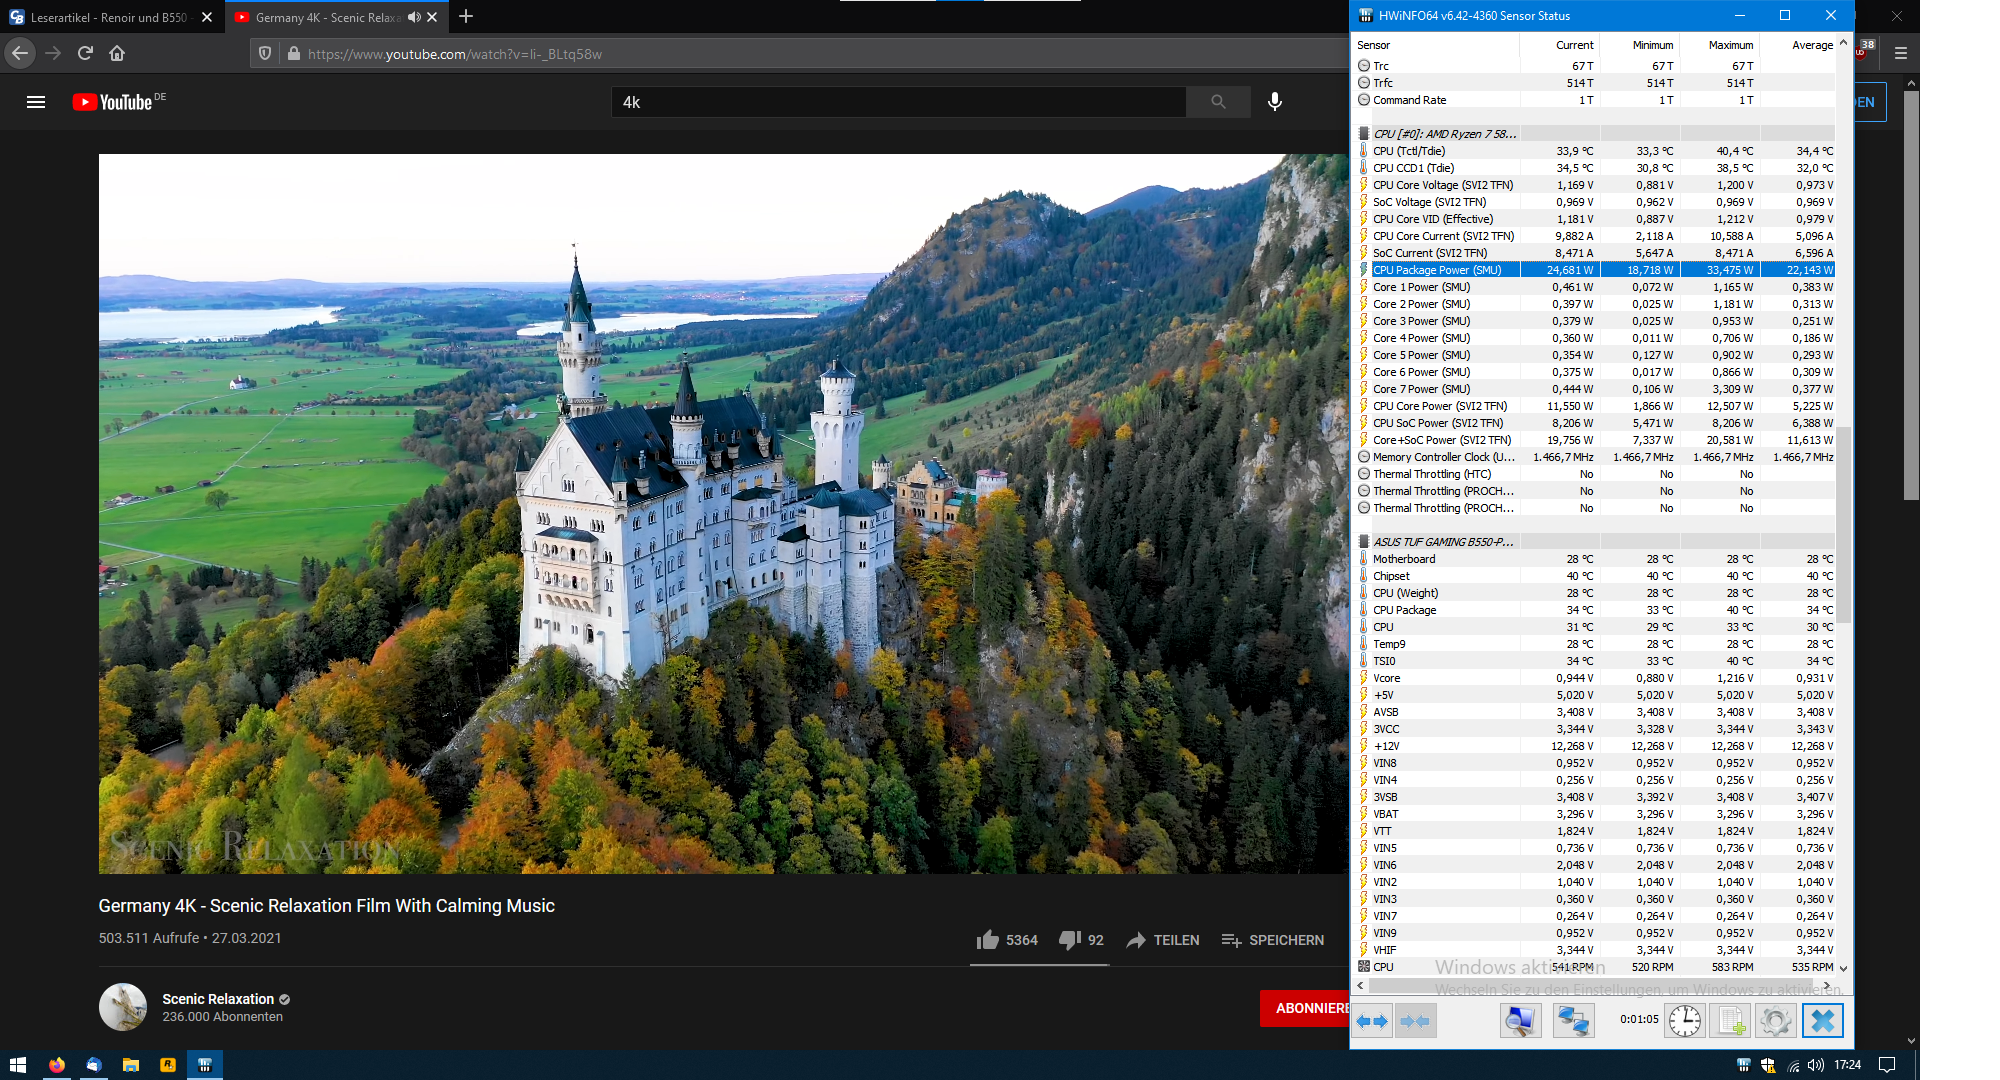Open a new browser tab
This screenshot has width=2000, height=1080.
point(466,17)
